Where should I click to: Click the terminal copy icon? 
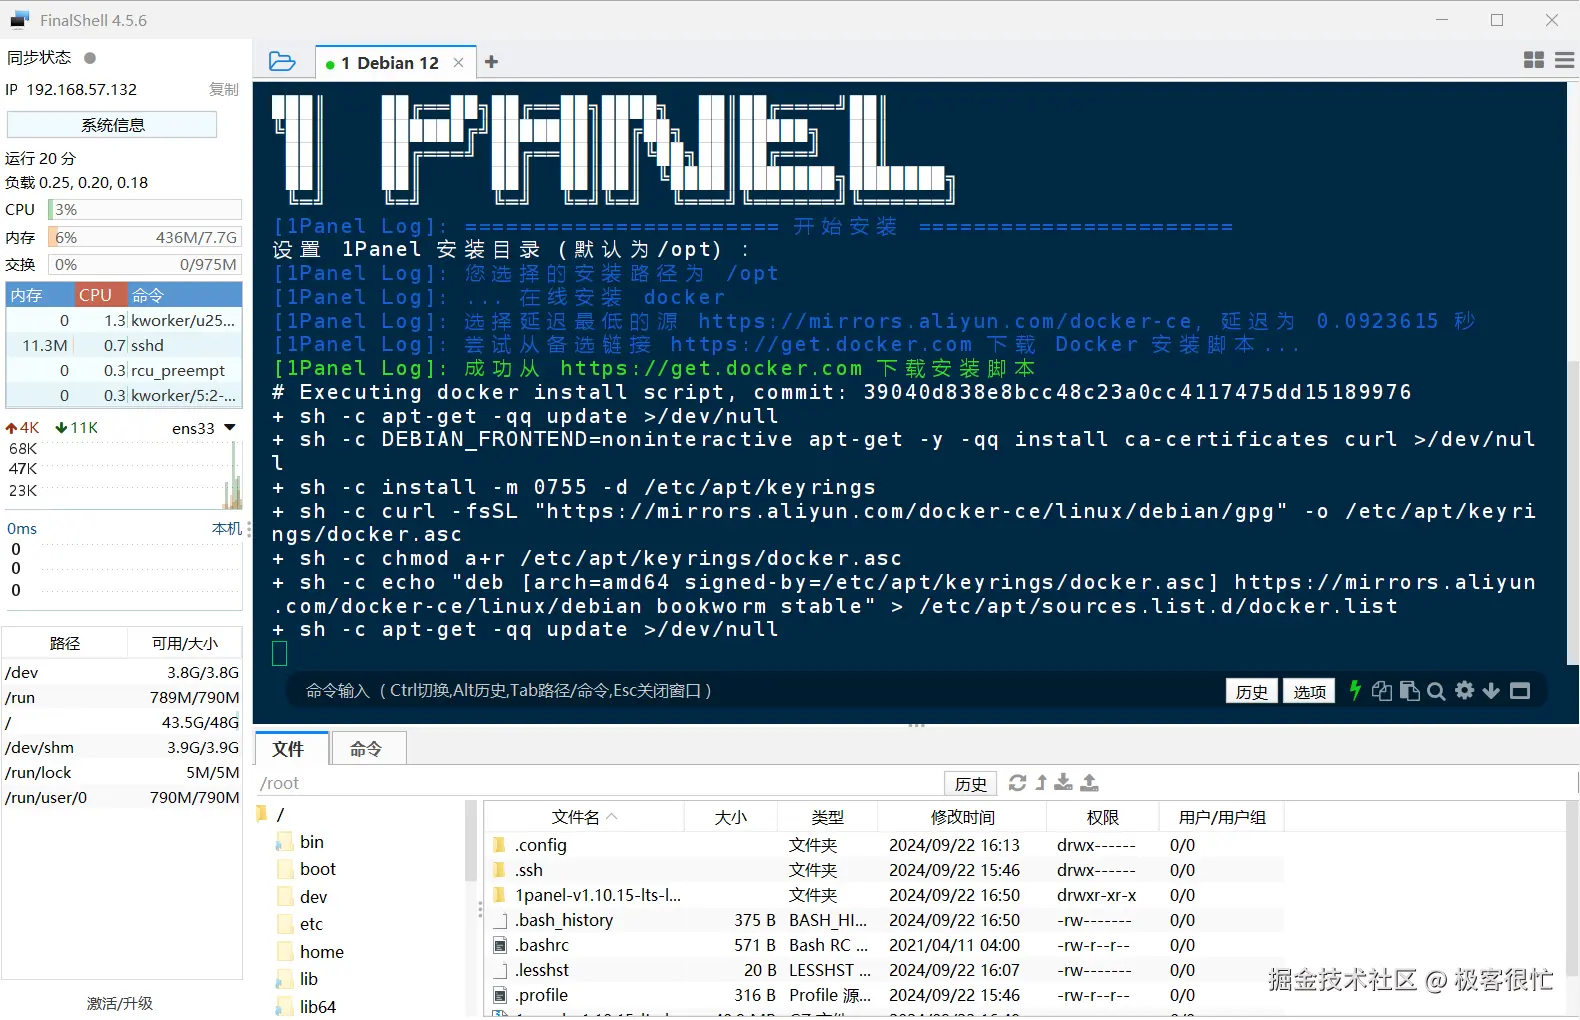1382,691
